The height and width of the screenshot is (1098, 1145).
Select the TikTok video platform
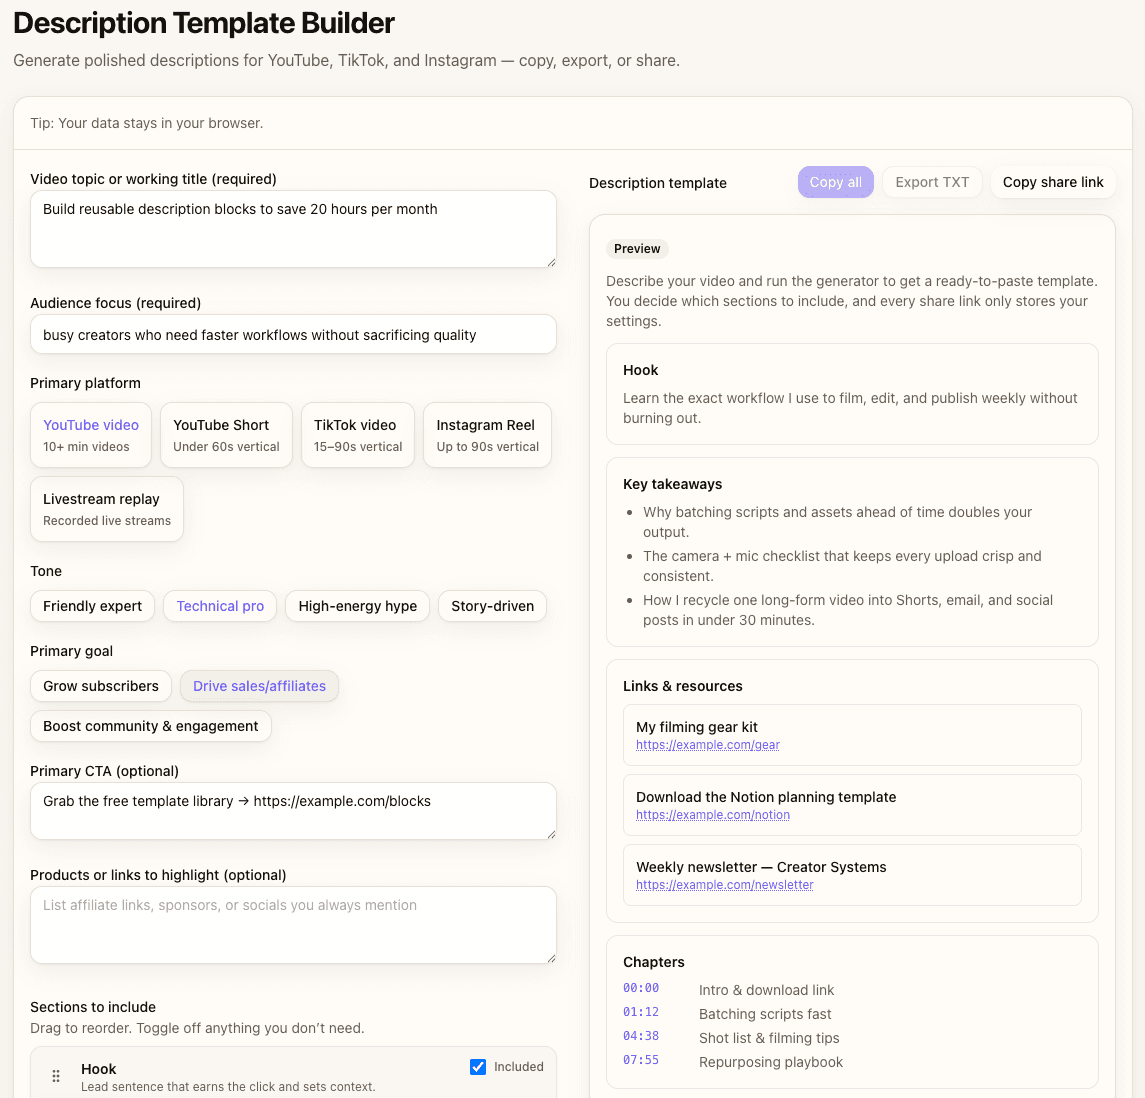357,435
